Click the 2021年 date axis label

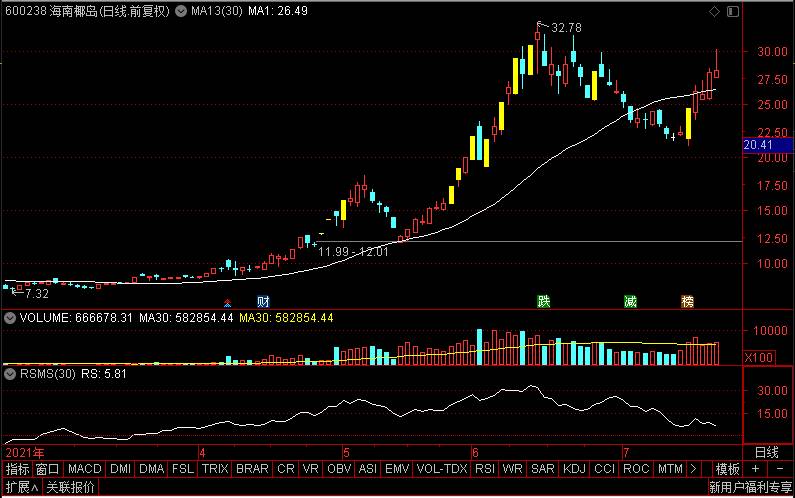tap(25, 452)
